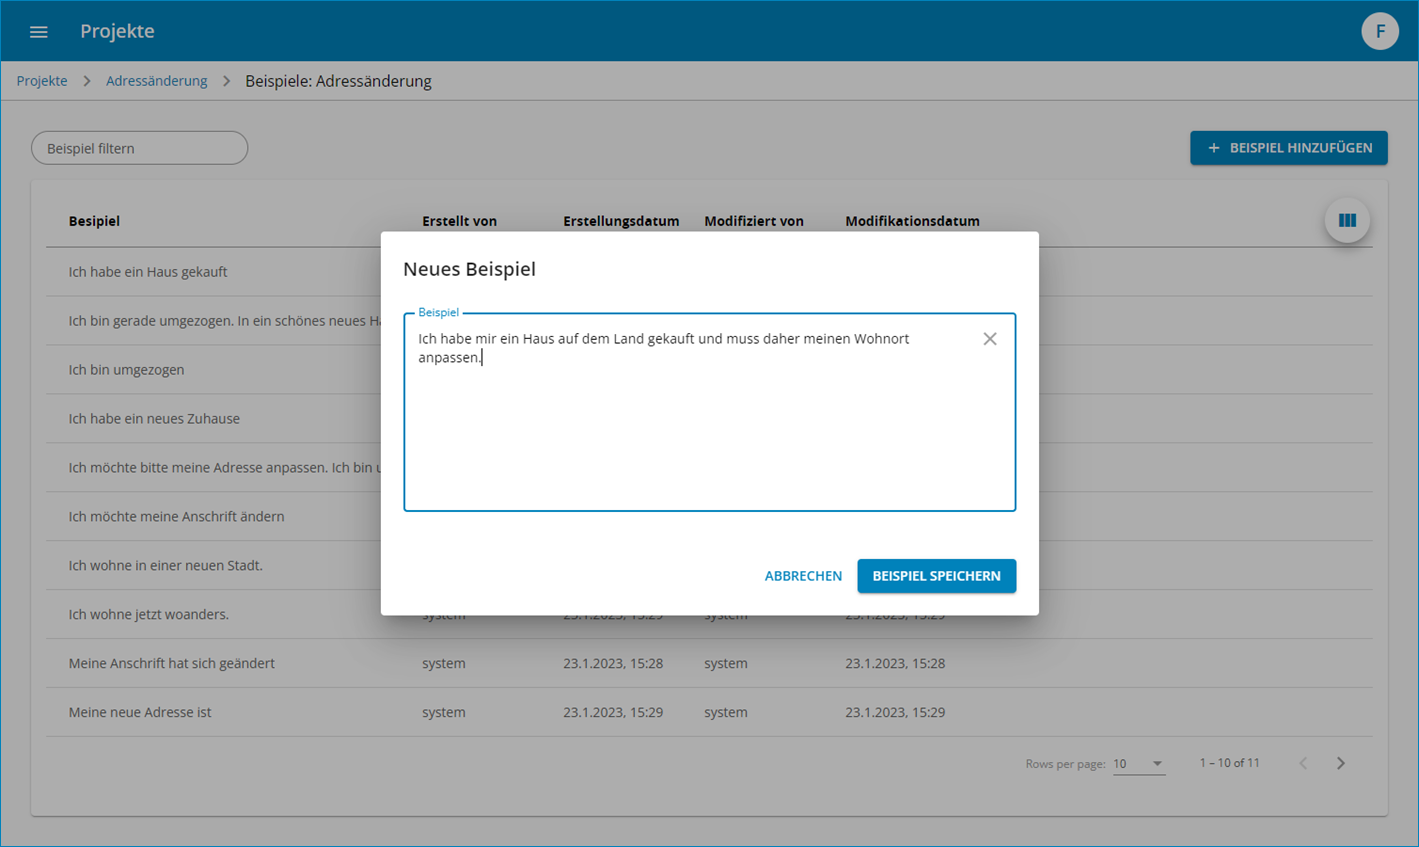Open the column visibility selector icon
This screenshot has width=1419, height=847.
point(1347,221)
